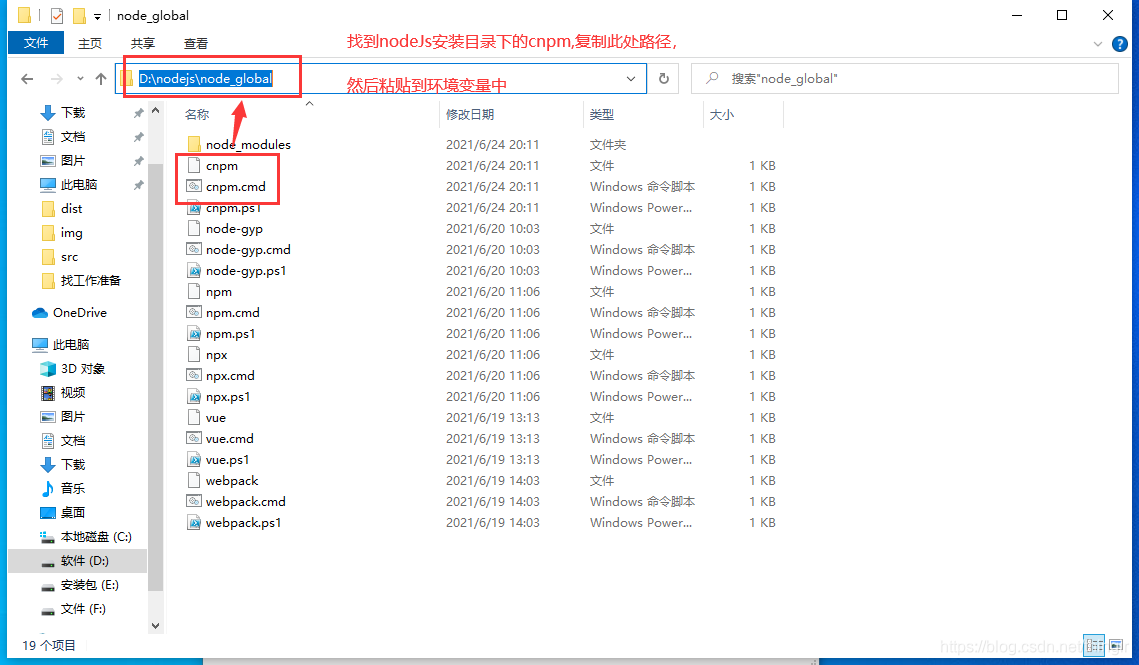
Task: Open 找工作准备 folder in sidebar
Action: tap(90, 281)
